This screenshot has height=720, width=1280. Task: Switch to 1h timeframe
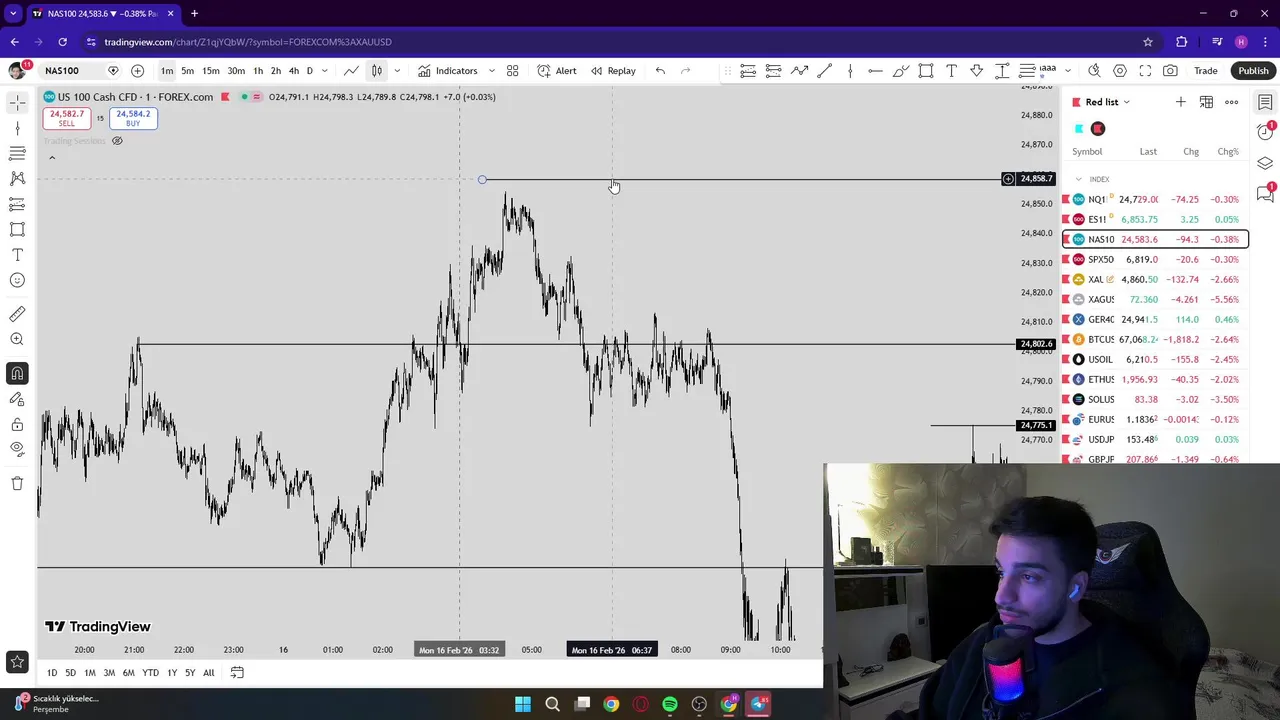[x=258, y=71]
